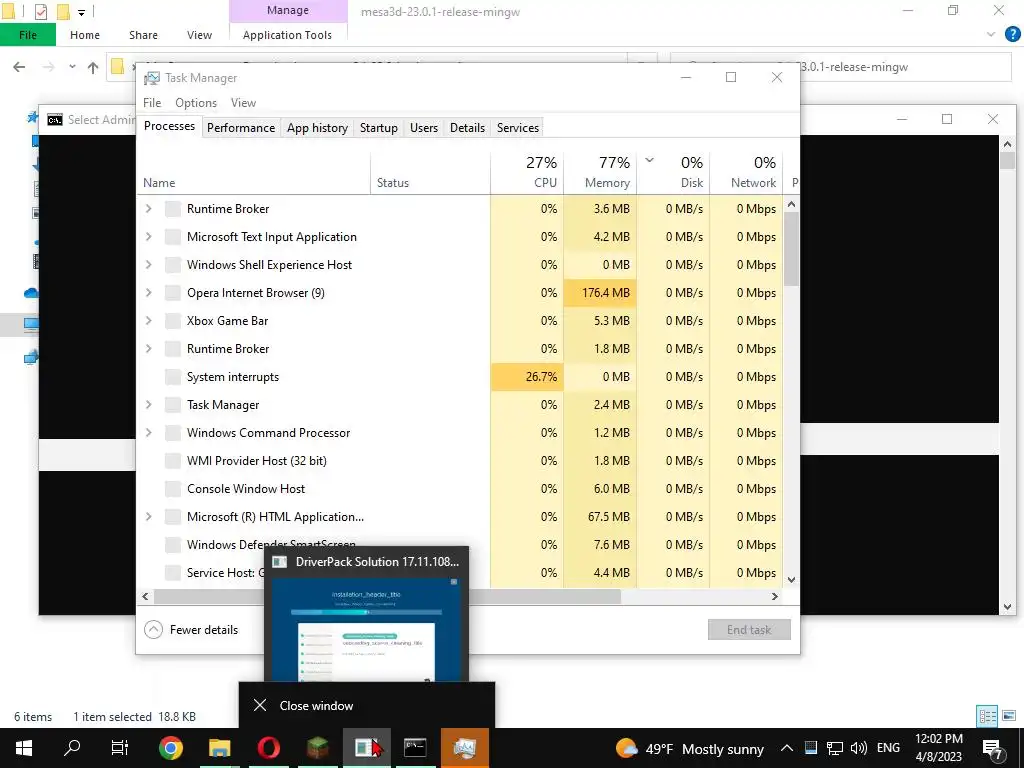Show hidden system tray icons
Image resolution: width=1024 pixels, height=768 pixels.
tap(787, 748)
